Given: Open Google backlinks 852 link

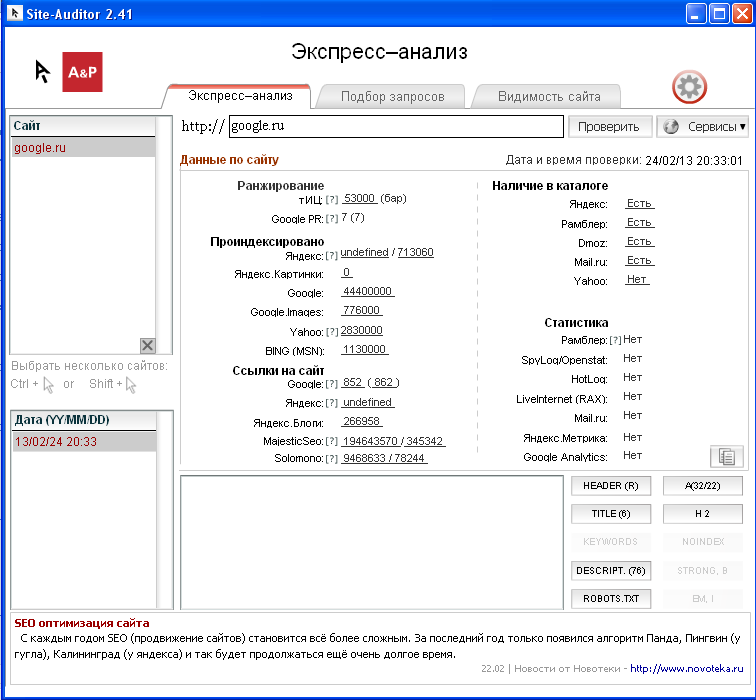Looking at the screenshot, I should [x=352, y=382].
